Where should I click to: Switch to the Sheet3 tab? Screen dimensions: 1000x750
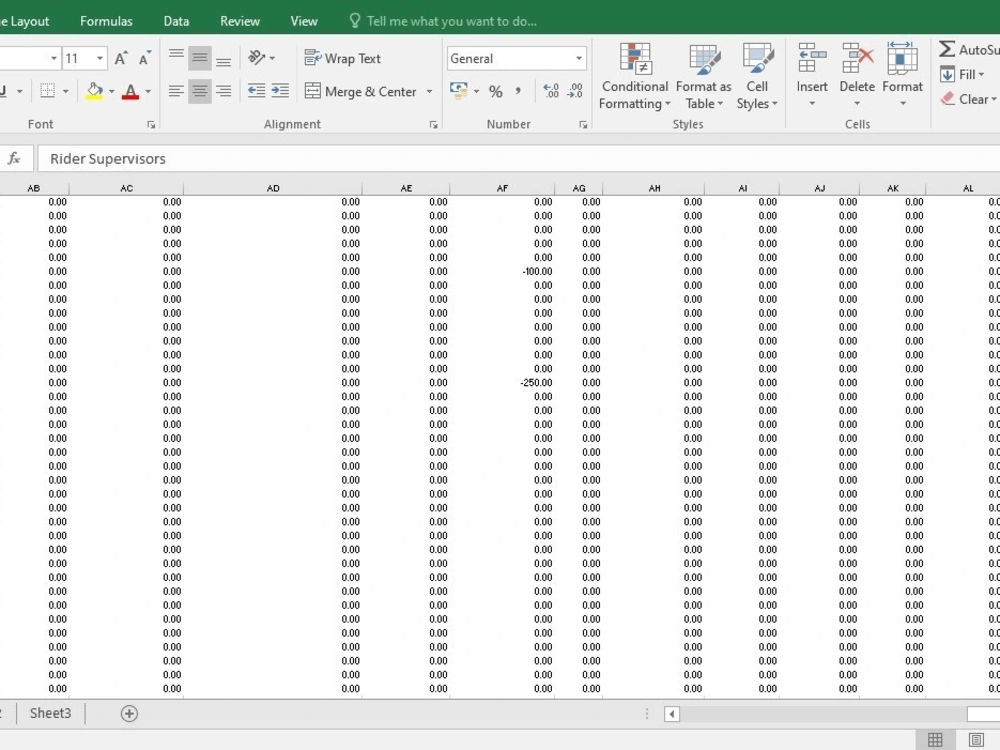point(50,713)
